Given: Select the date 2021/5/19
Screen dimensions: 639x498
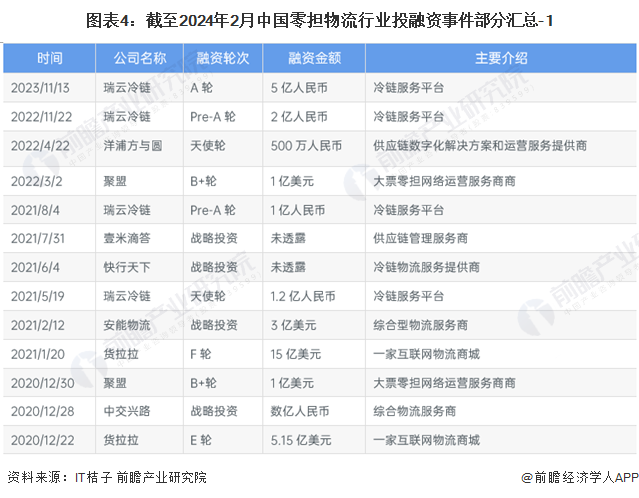Looking at the screenshot, I should point(38,296).
